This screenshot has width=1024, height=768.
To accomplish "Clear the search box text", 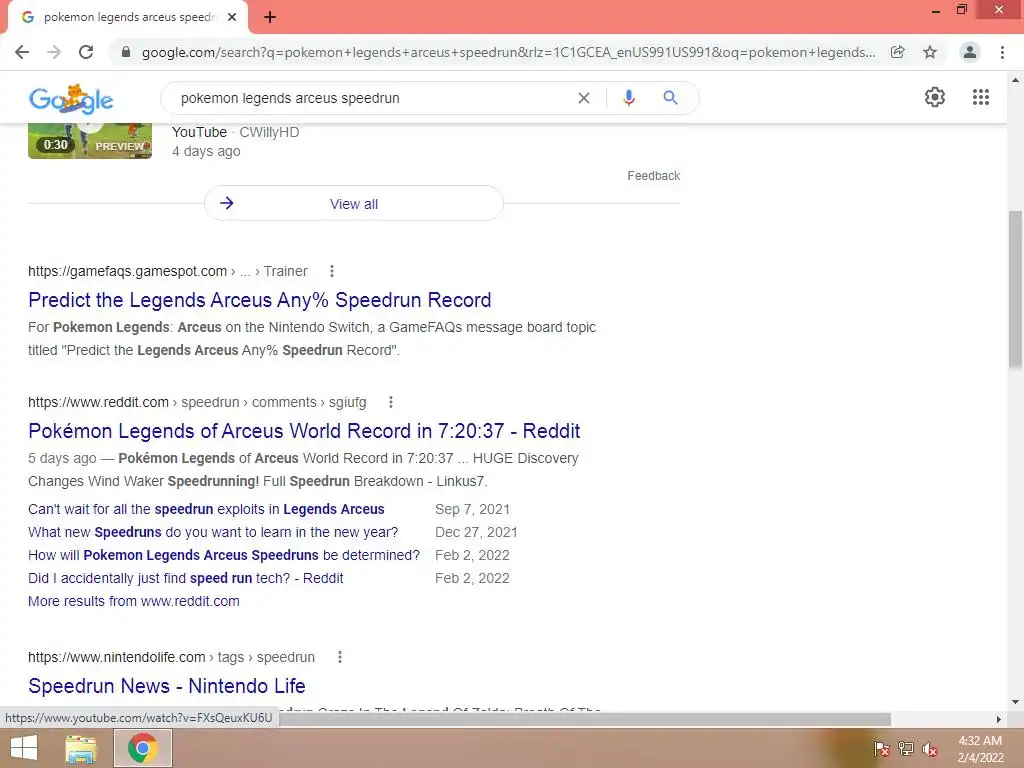I will click(584, 98).
